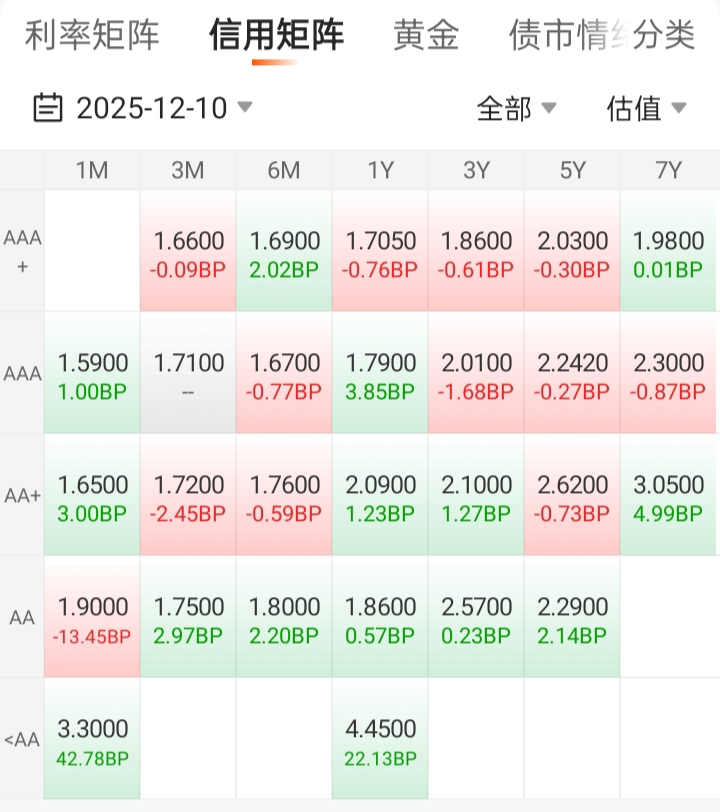Click the <AA 1Y cell showing 4.4500
This screenshot has width=720, height=812.
tap(380, 739)
